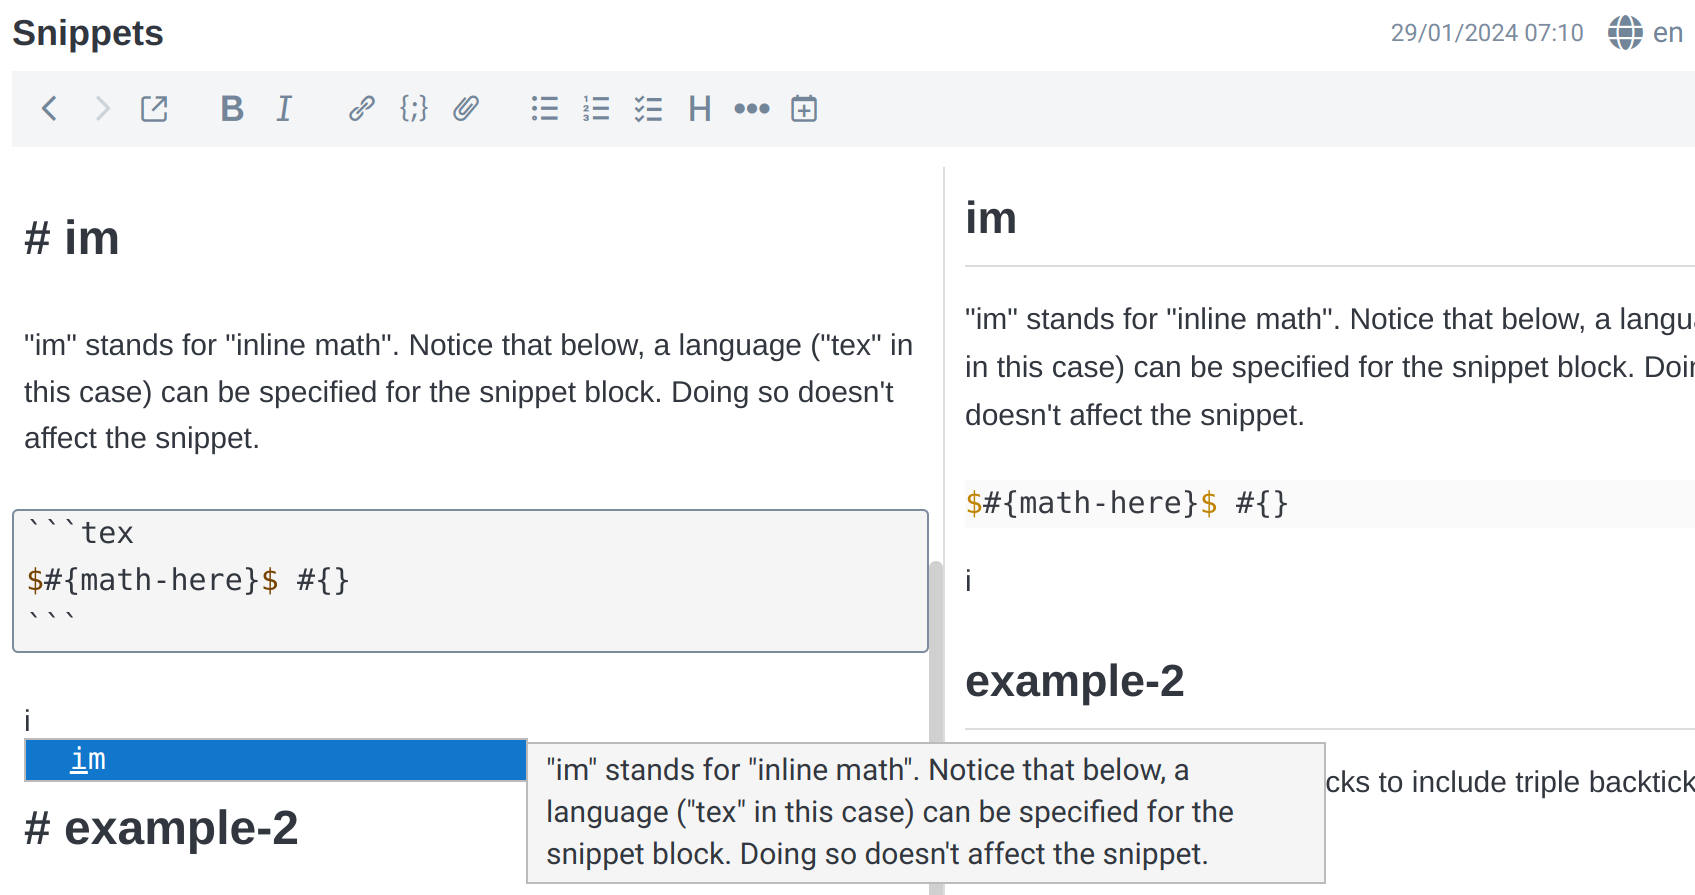Click the typed "i" line in editor
Viewport: 1695px width, 895px height.
[x=28, y=720]
